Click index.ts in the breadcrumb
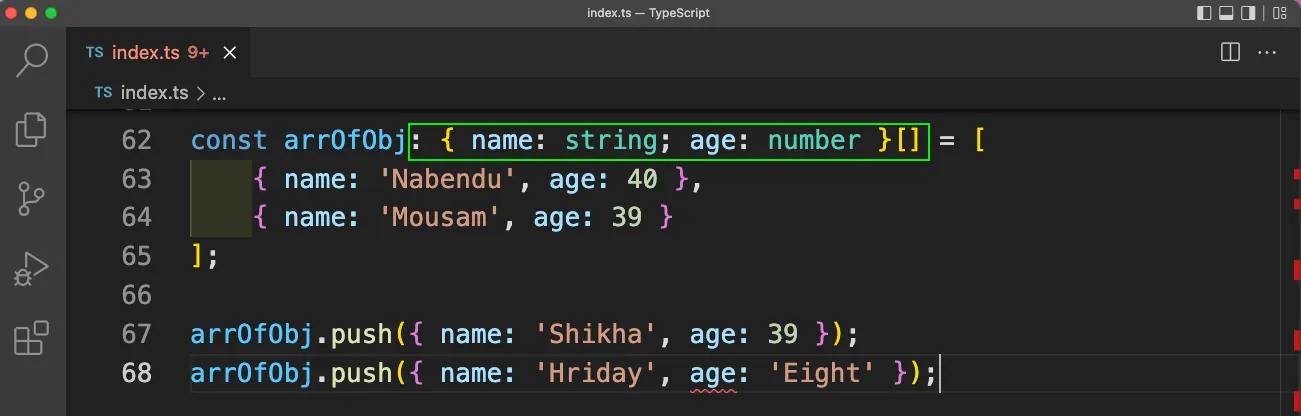 point(154,93)
